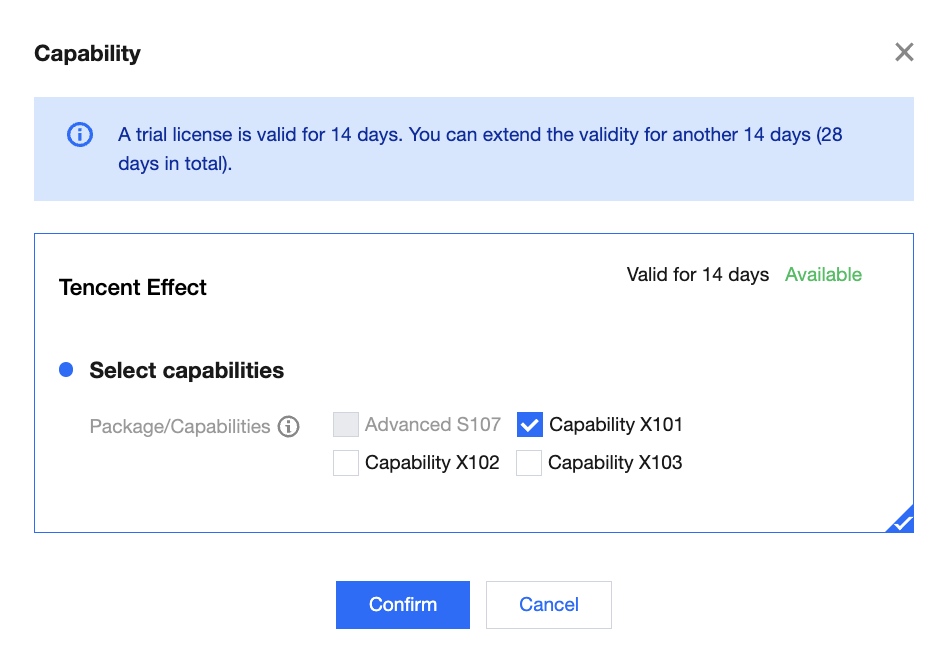This screenshot has height=666, width=952.
Task: Click the corner checkmark on the Tencent Effect card
Action: point(901,520)
